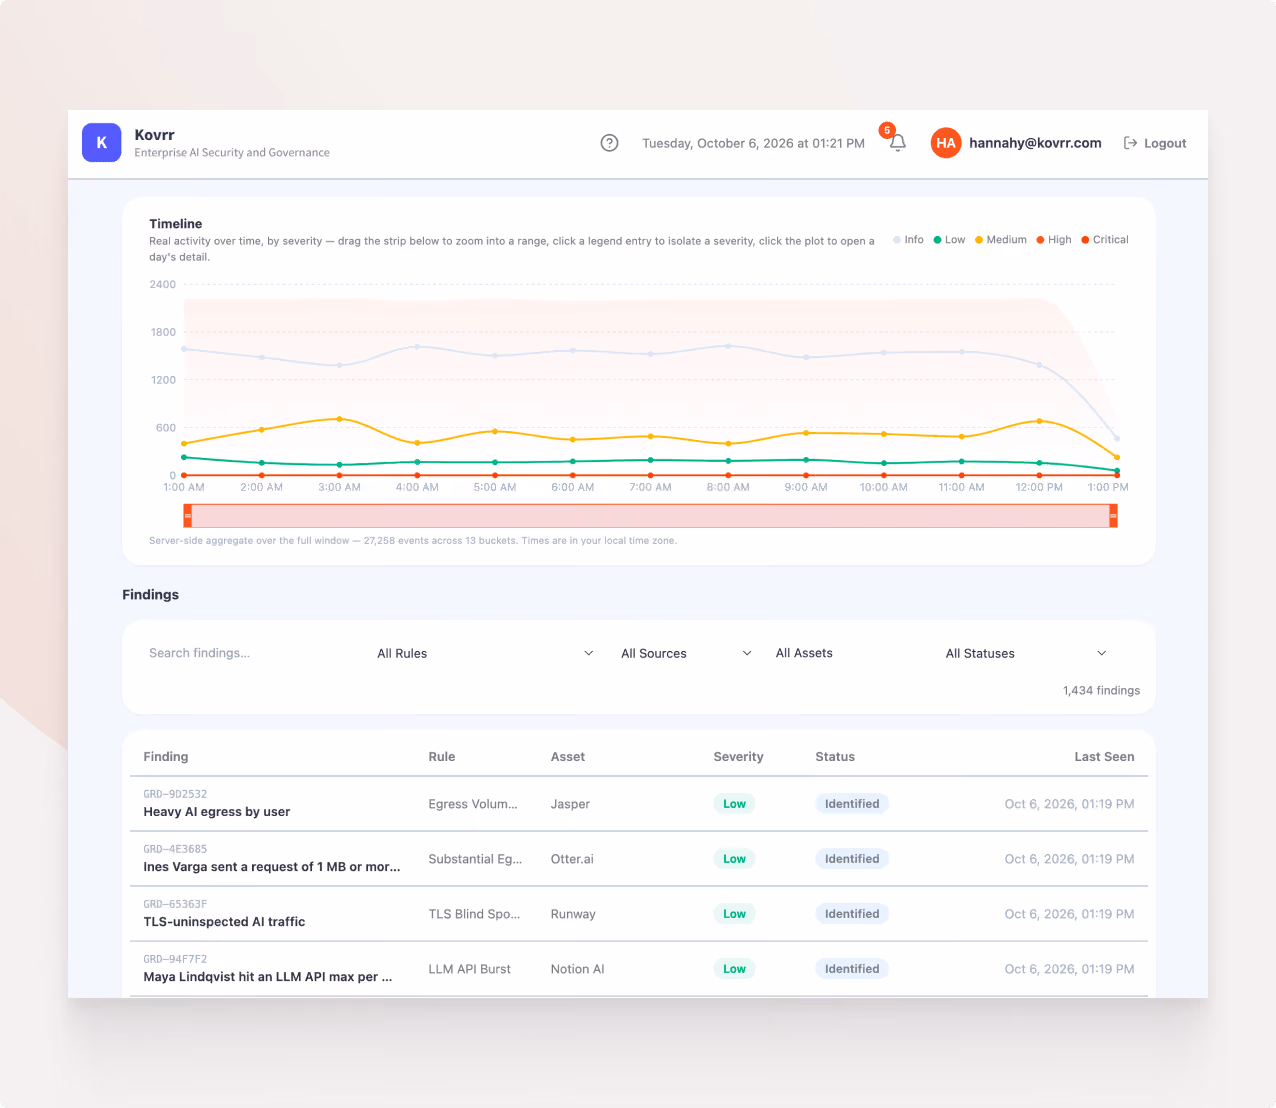Screen dimensions: 1276x1108
Task: Sort by the Status column header
Action: tap(835, 757)
